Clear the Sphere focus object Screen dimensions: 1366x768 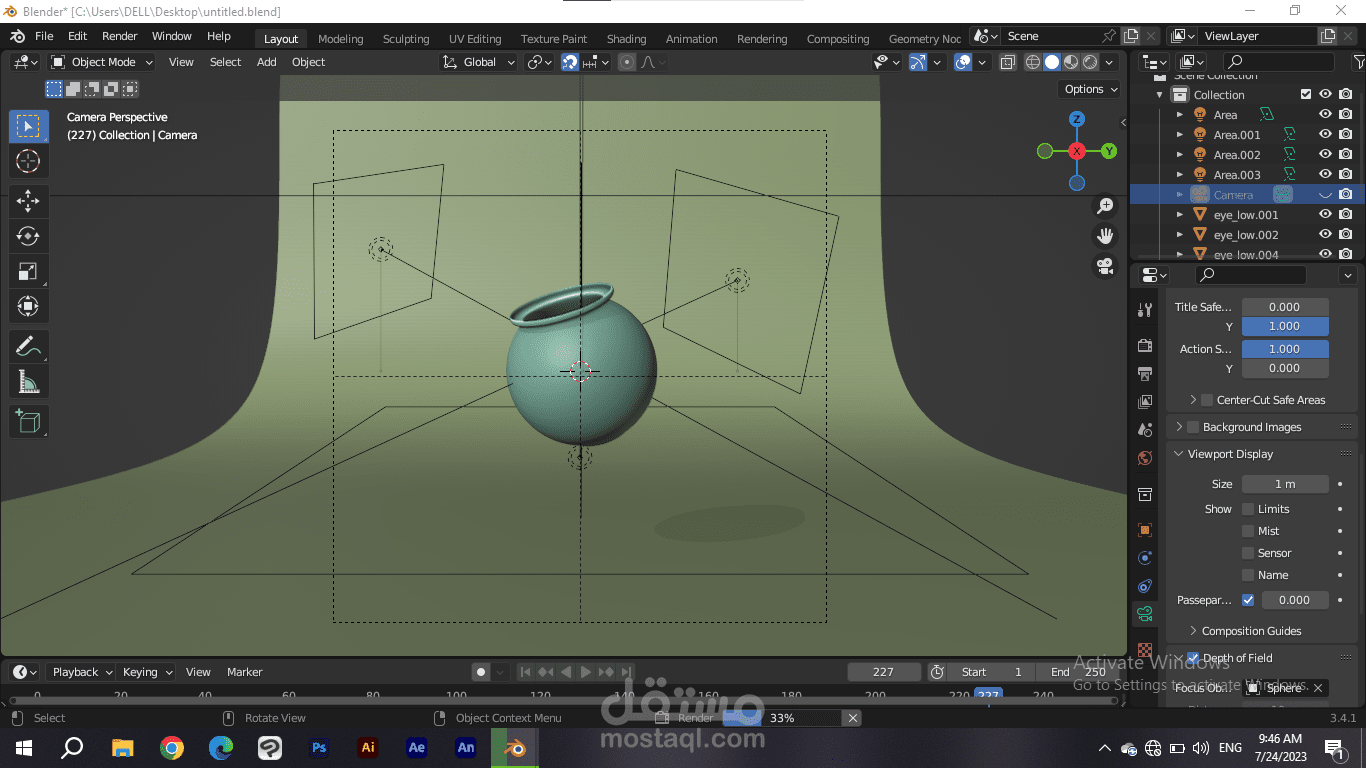pos(1318,688)
